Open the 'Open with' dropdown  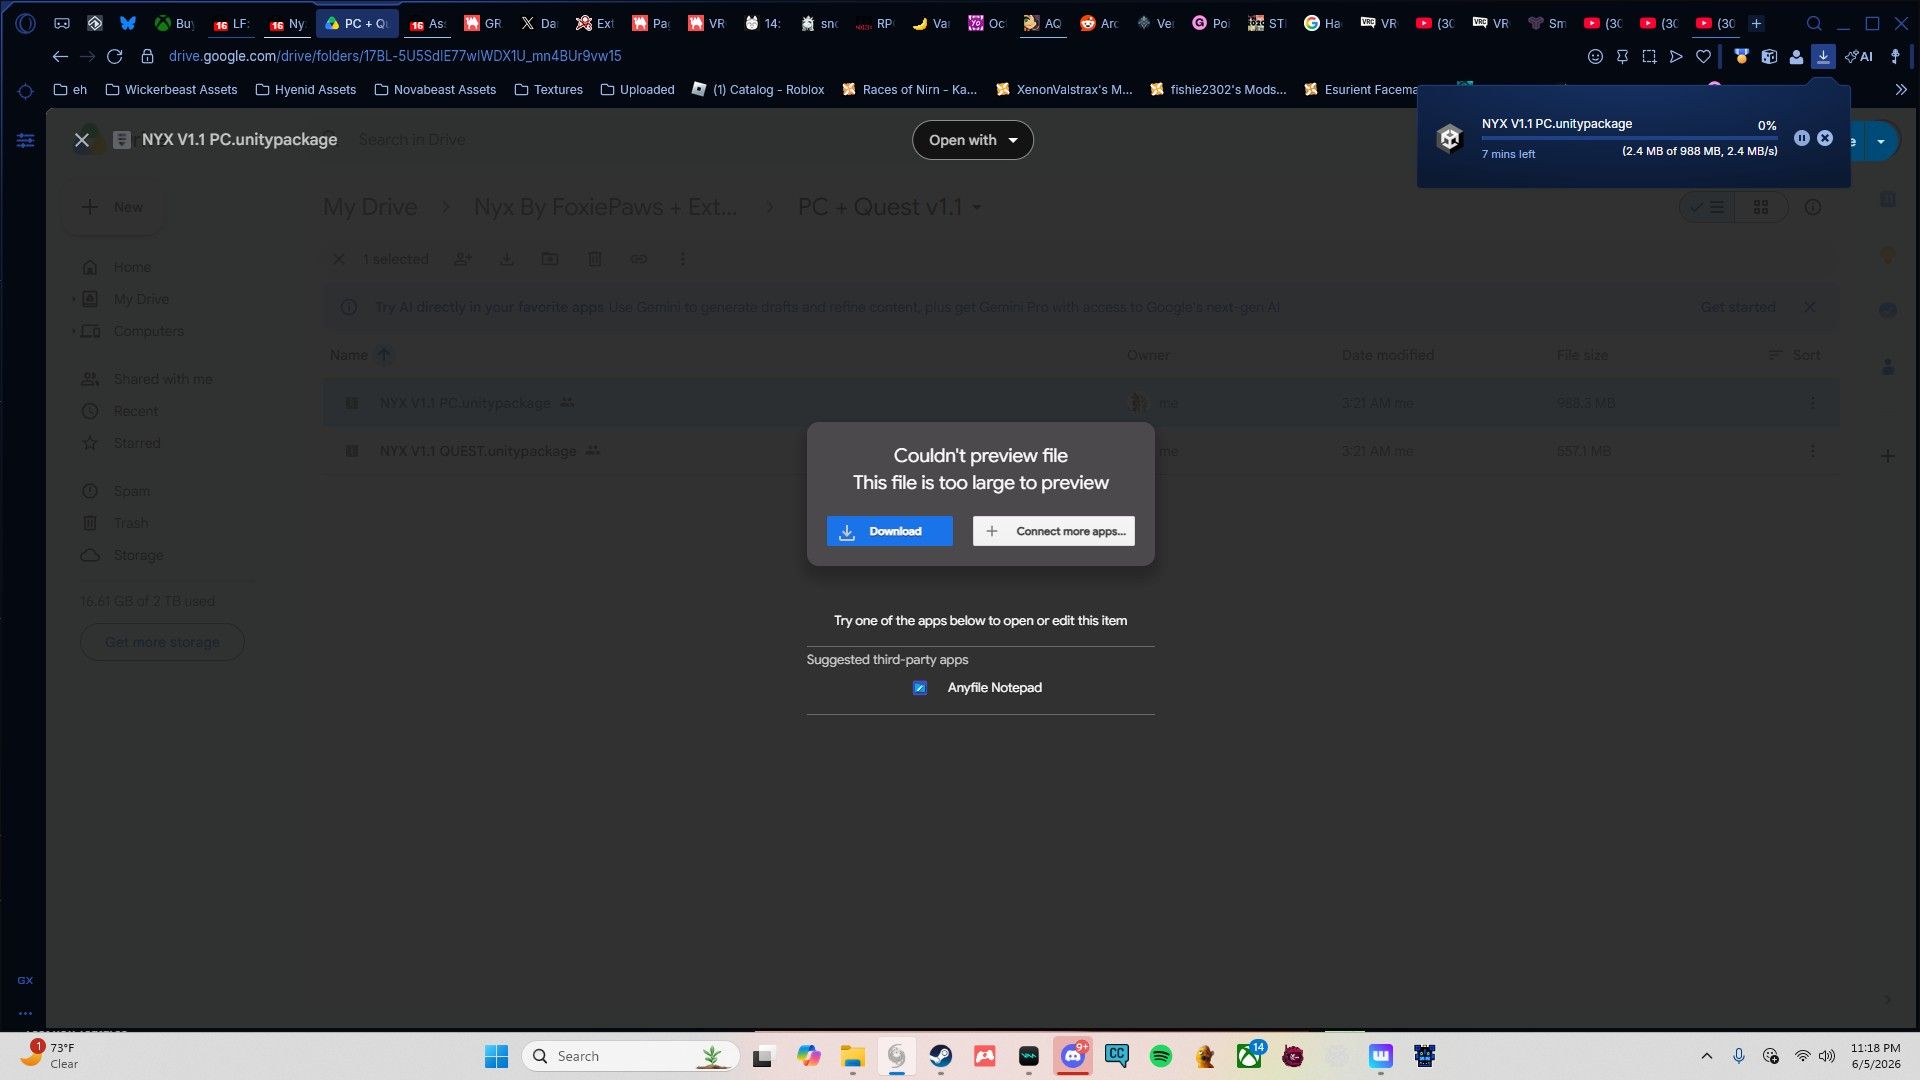972,140
